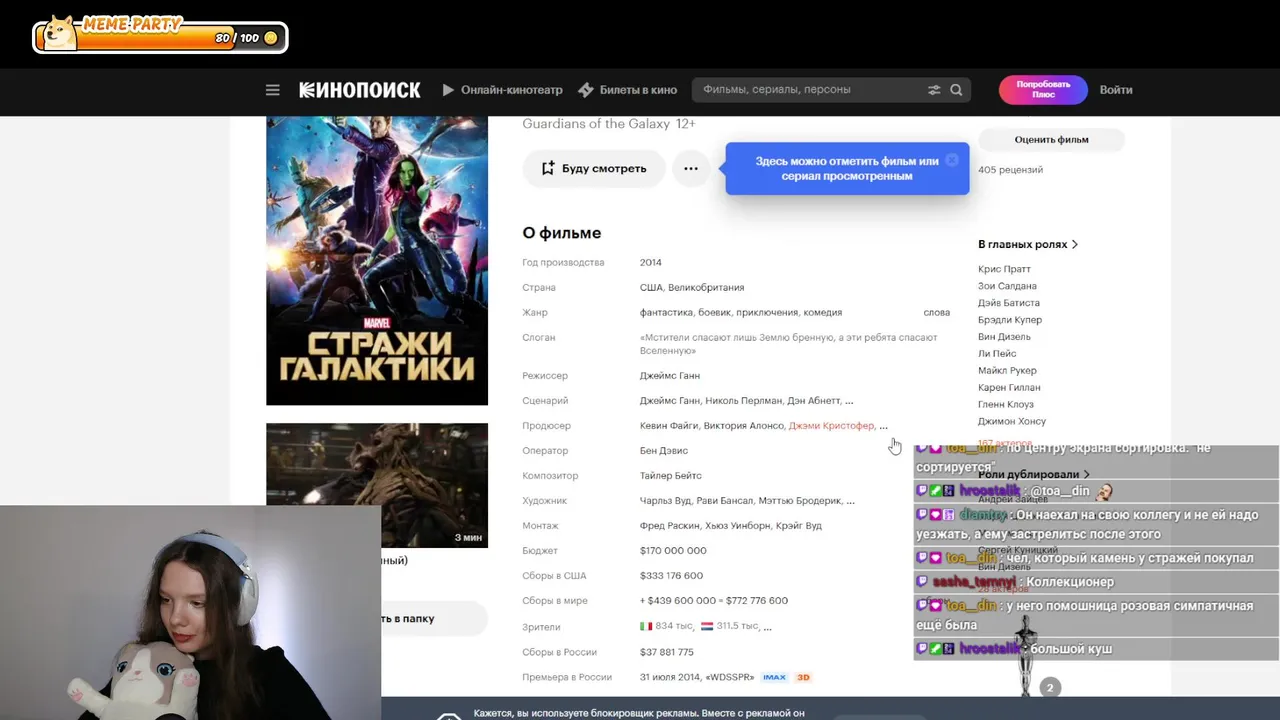Open Онлайн-кинотеатр link
The image size is (1280, 720).
click(502, 90)
